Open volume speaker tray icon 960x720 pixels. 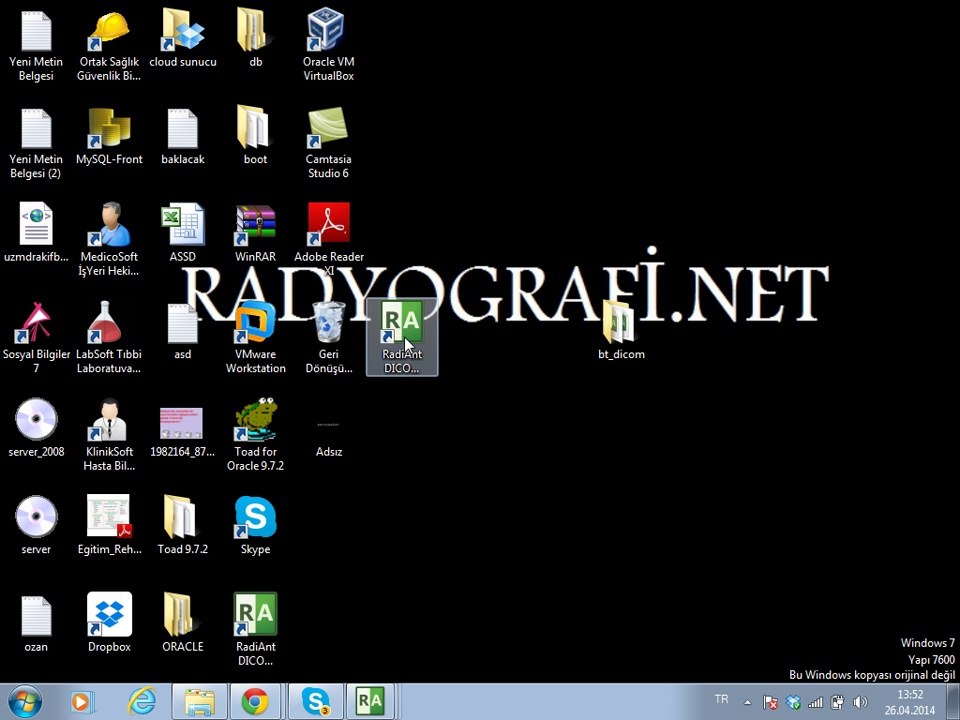860,702
